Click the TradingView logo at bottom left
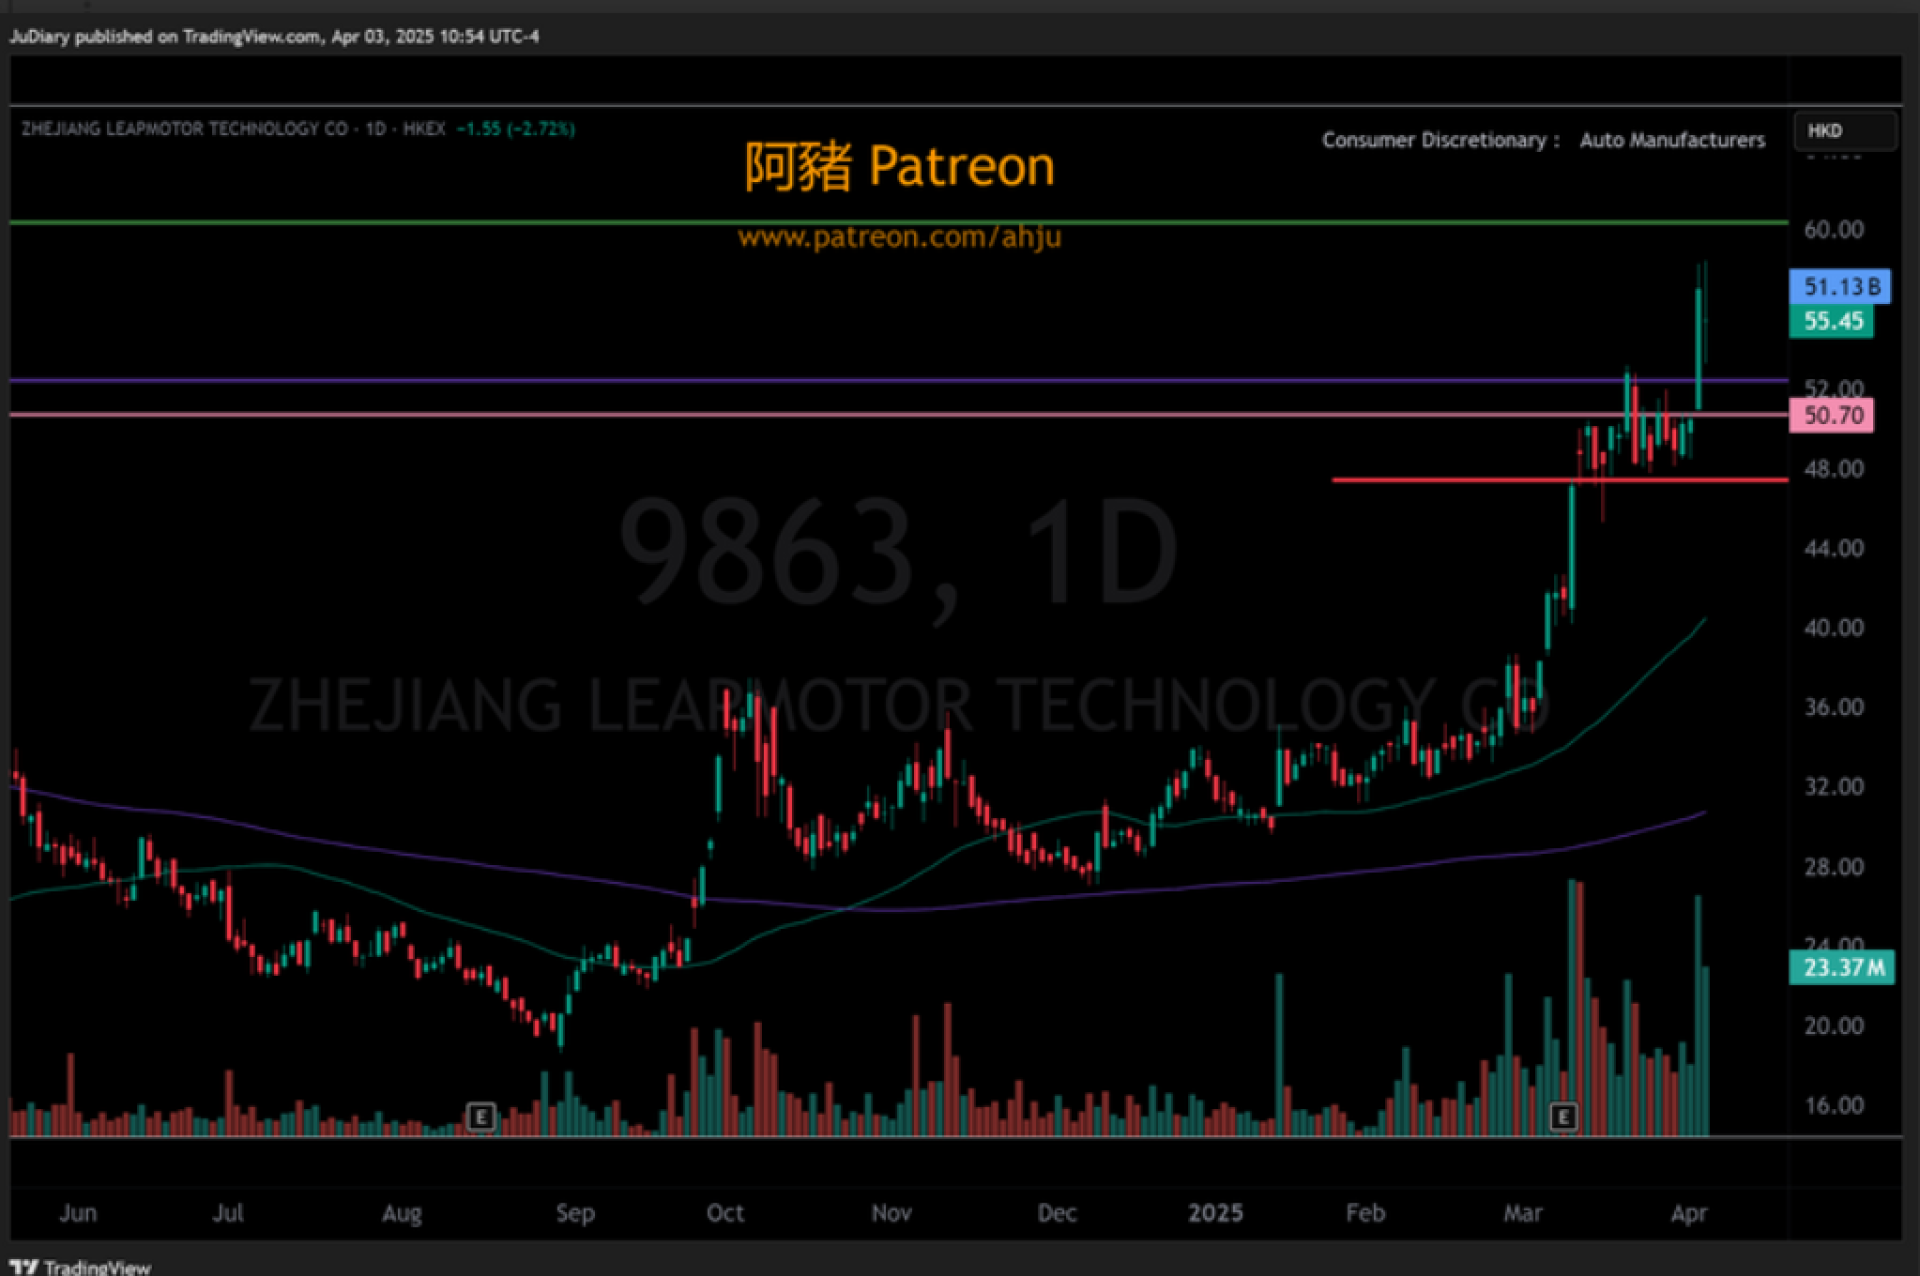This screenshot has height=1276, width=1920. click(82, 1266)
